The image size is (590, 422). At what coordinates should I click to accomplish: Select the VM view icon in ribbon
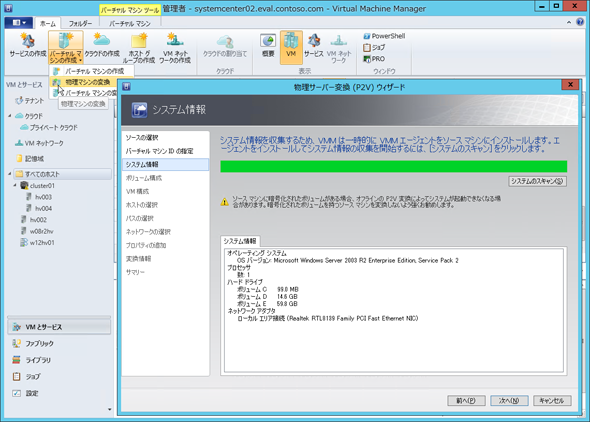[x=291, y=47]
